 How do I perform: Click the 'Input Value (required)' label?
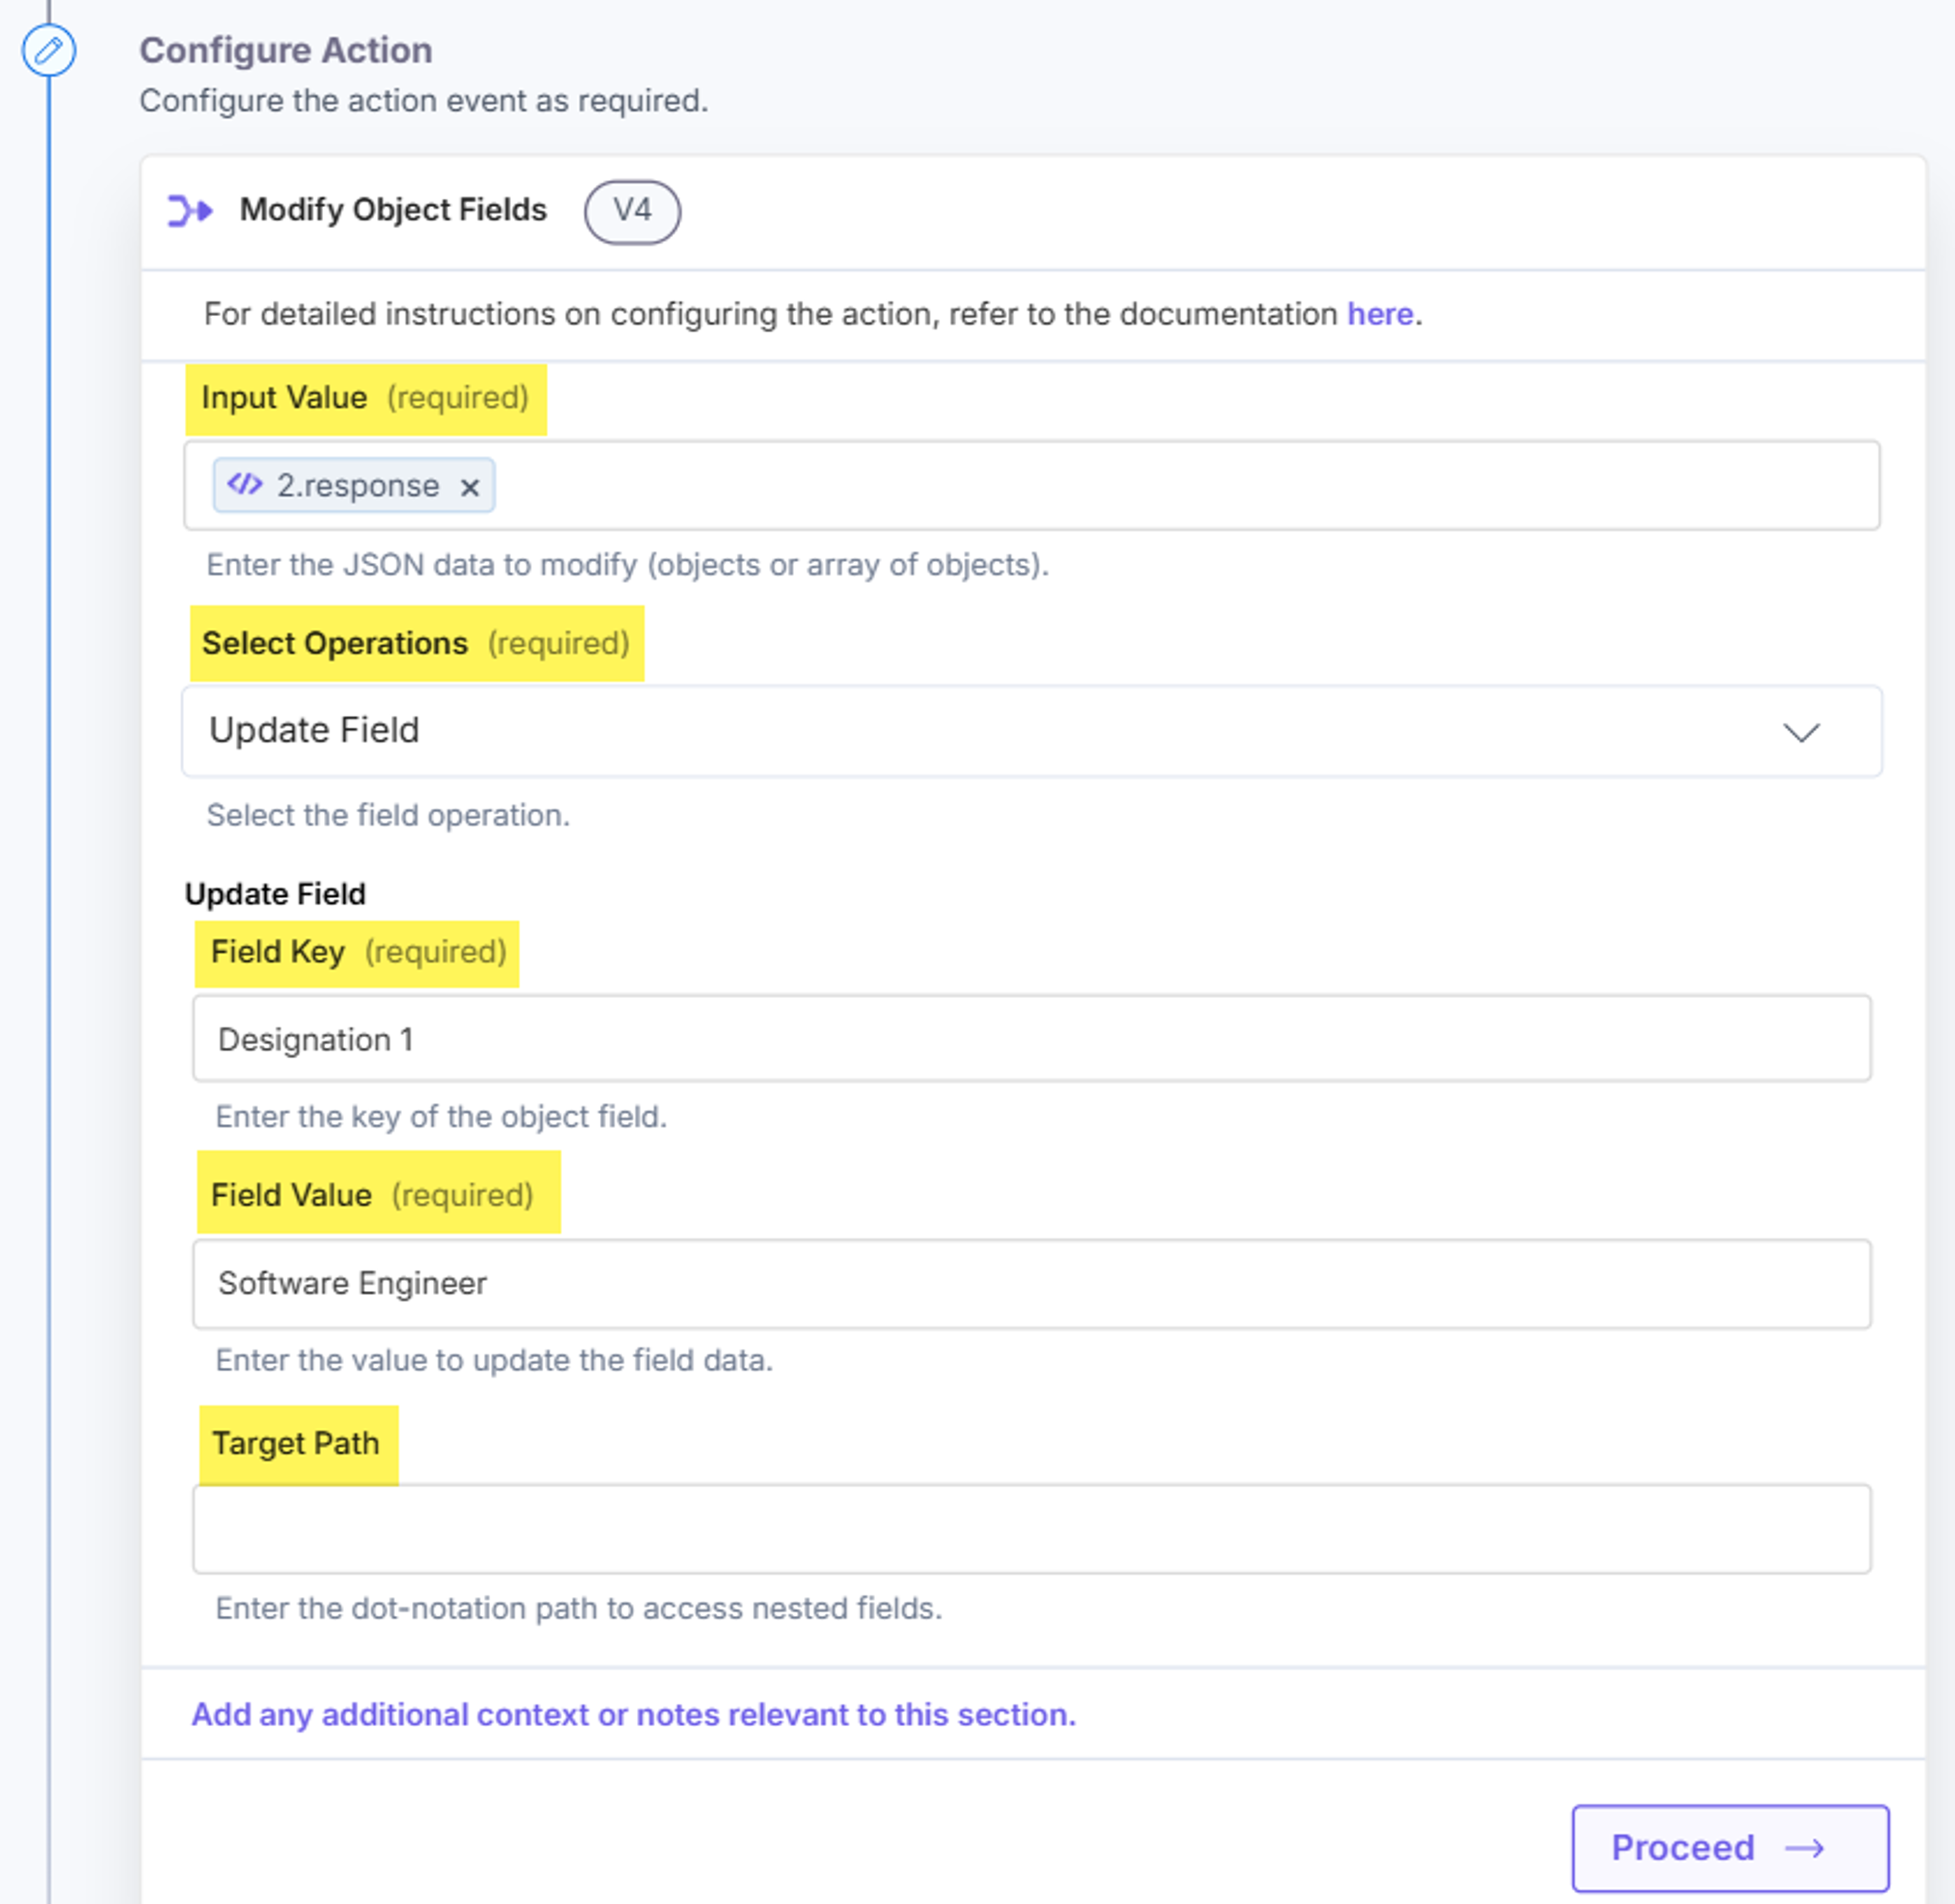[x=365, y=398]
